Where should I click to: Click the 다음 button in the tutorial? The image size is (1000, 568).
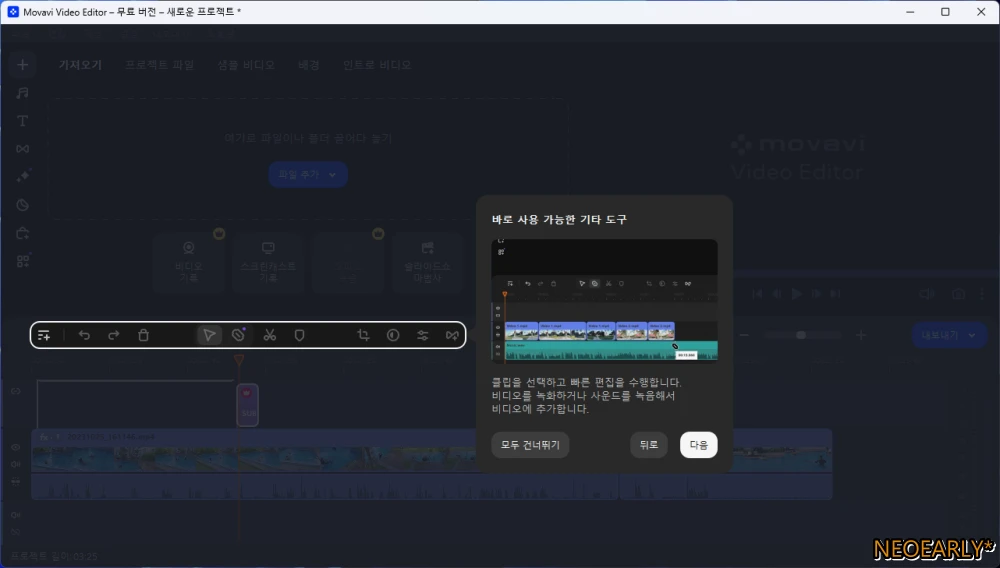tap(698, 445)
